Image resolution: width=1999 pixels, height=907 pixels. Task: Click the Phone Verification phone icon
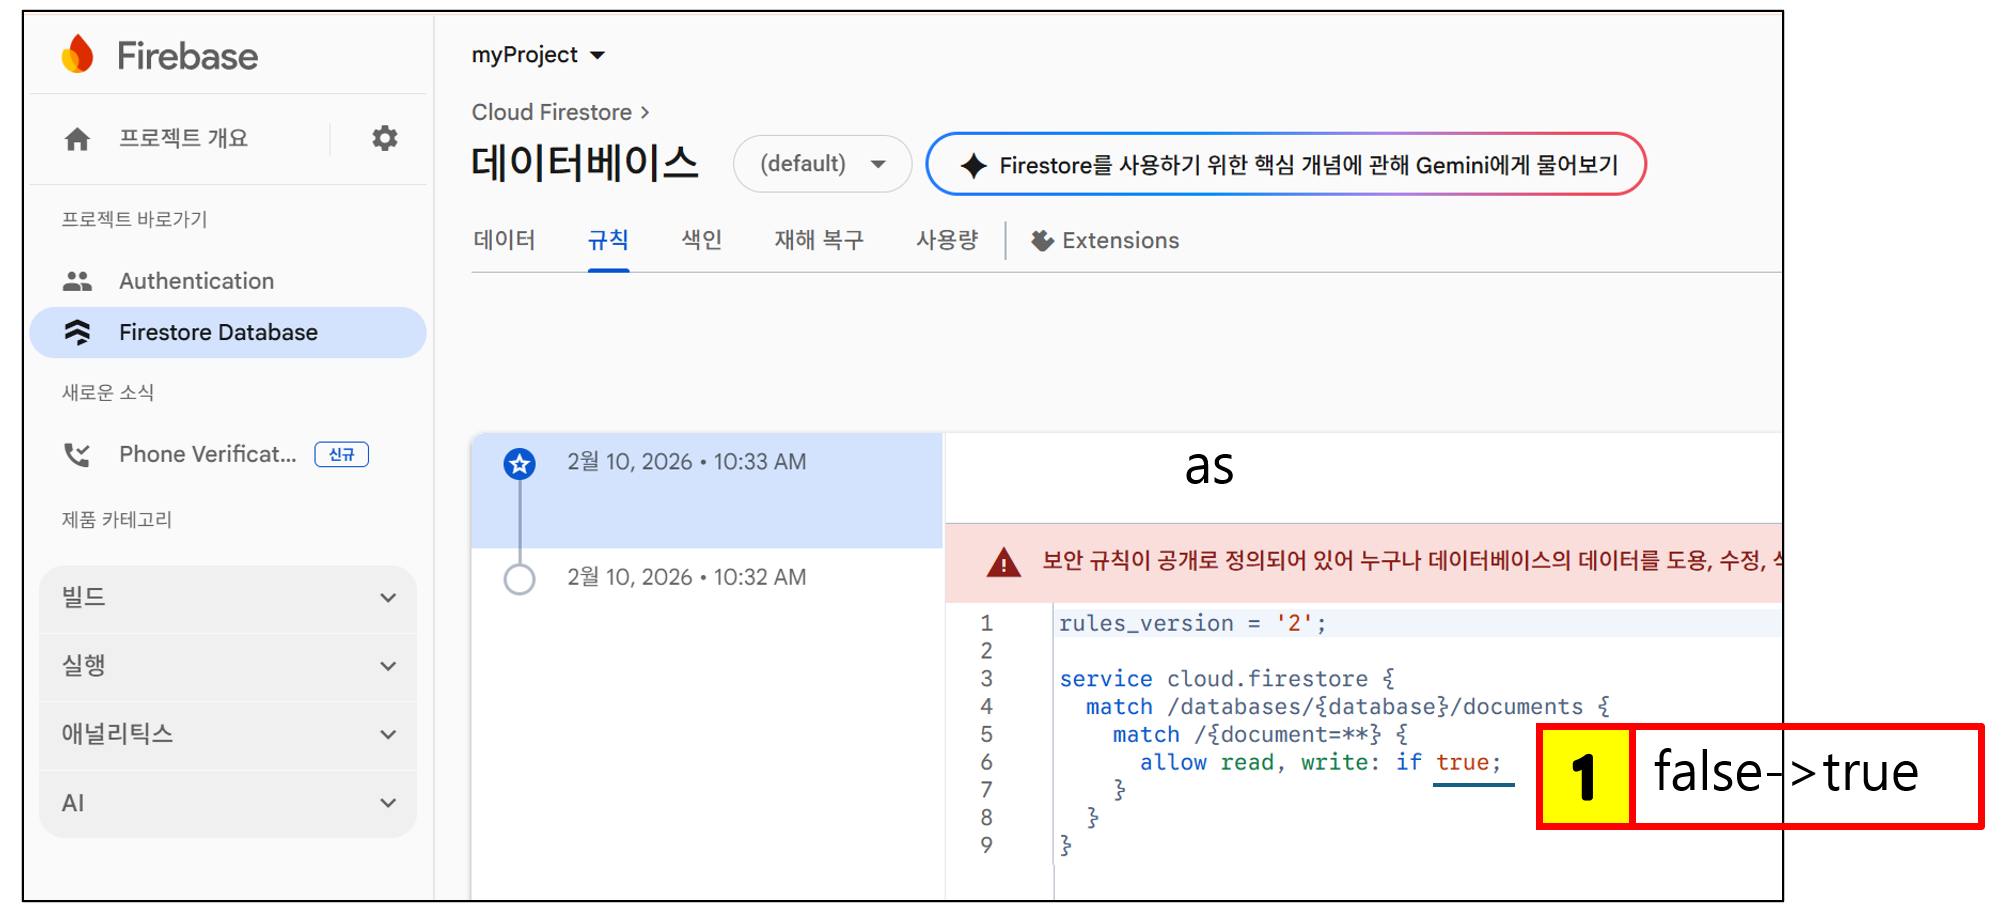77,455
